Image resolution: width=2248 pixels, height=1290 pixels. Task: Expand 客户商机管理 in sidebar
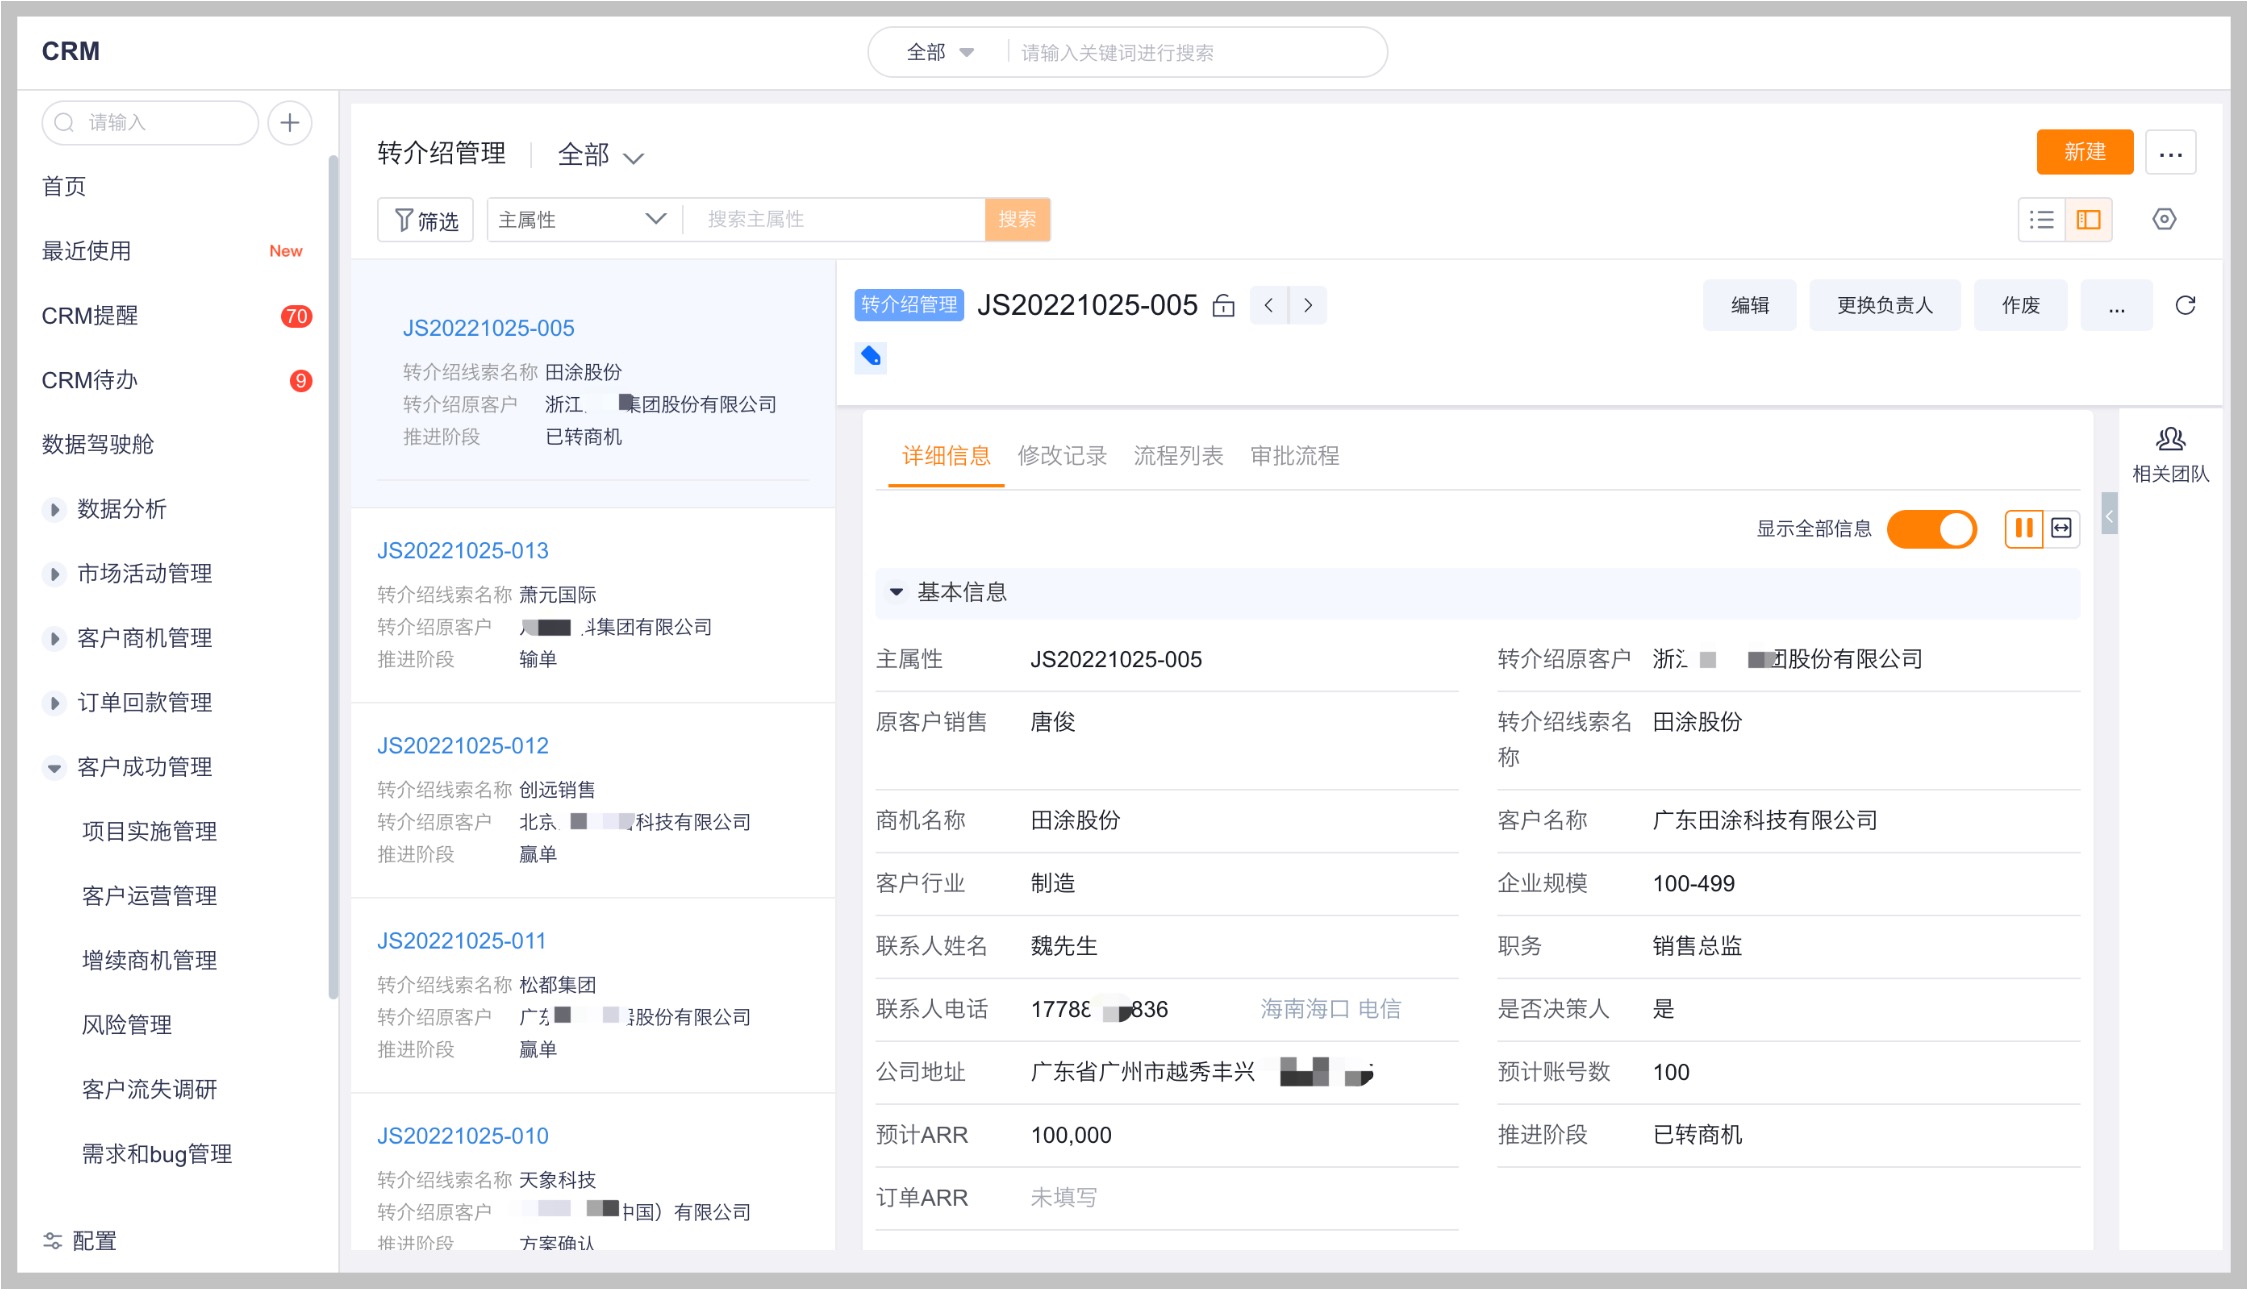click(x=55, y=638)
